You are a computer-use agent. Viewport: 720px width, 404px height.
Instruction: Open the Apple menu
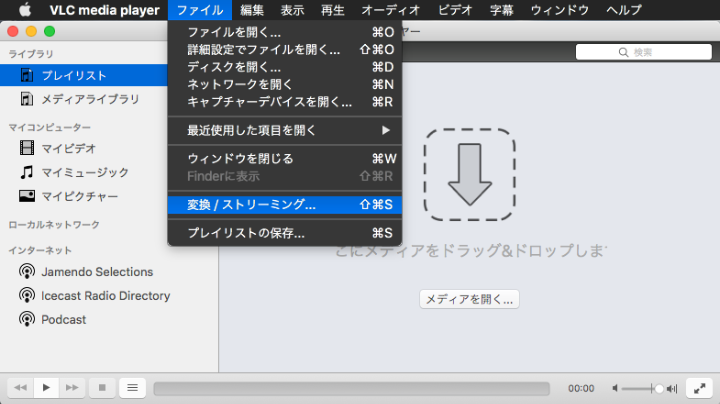click(24, 10)
